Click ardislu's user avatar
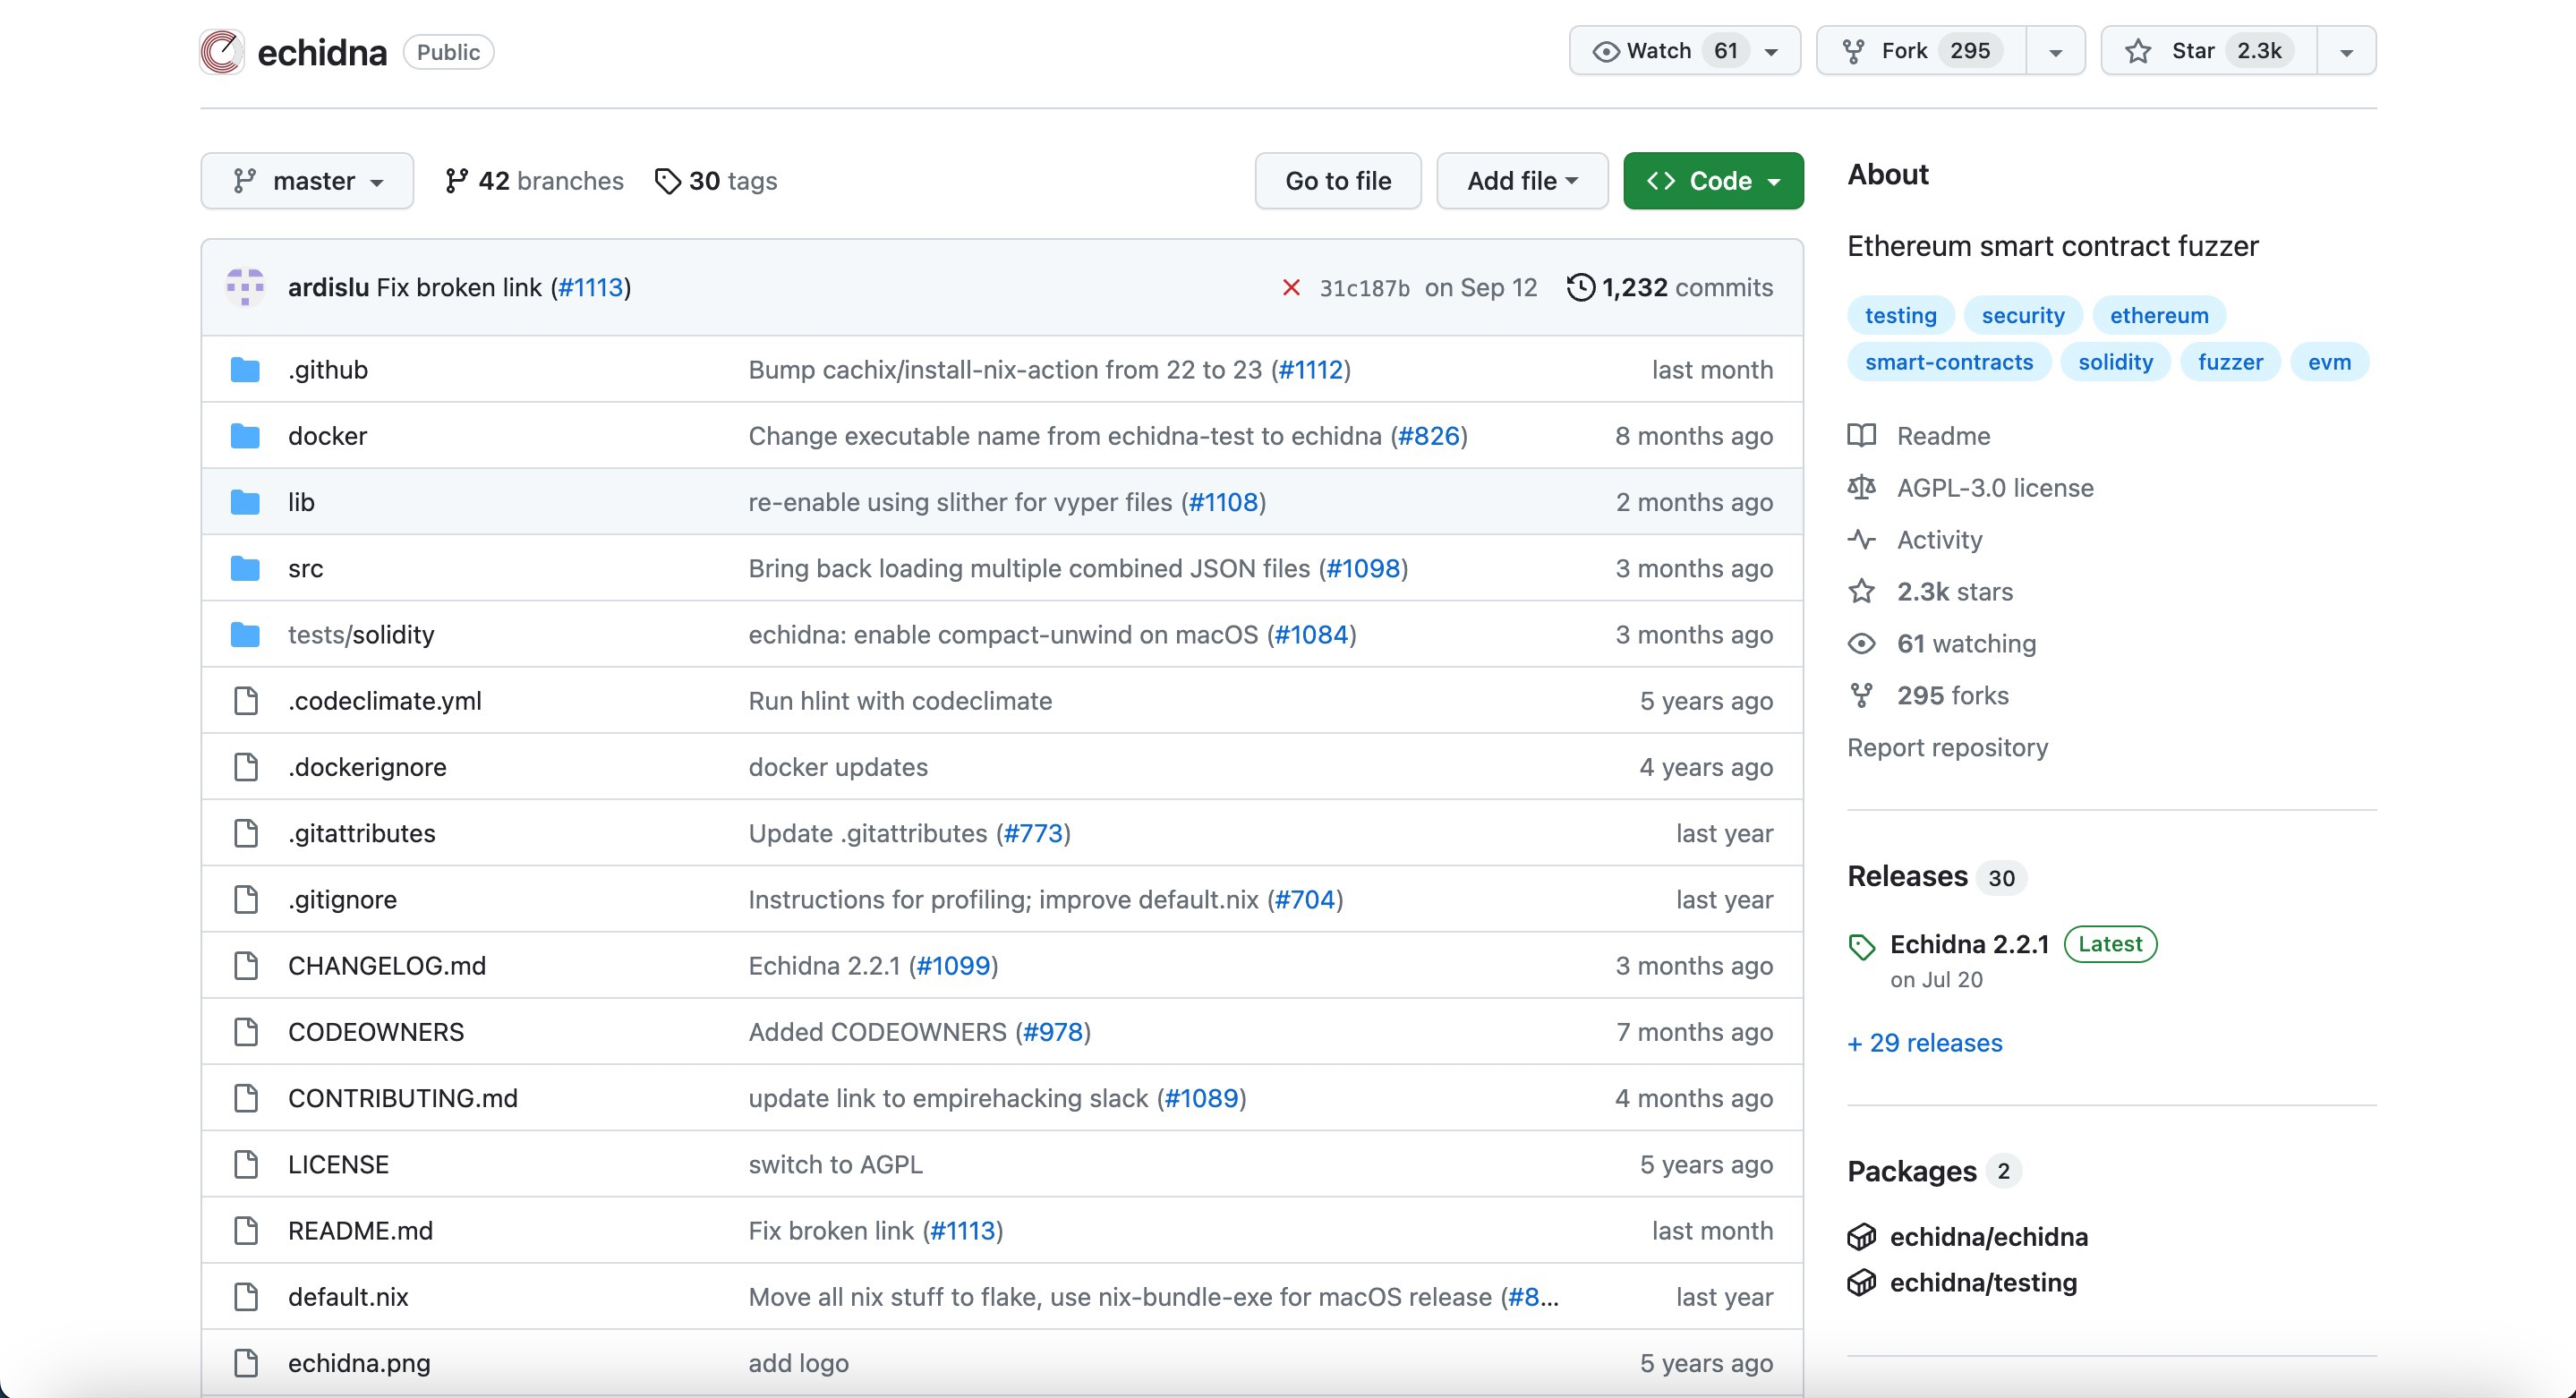 245,288
